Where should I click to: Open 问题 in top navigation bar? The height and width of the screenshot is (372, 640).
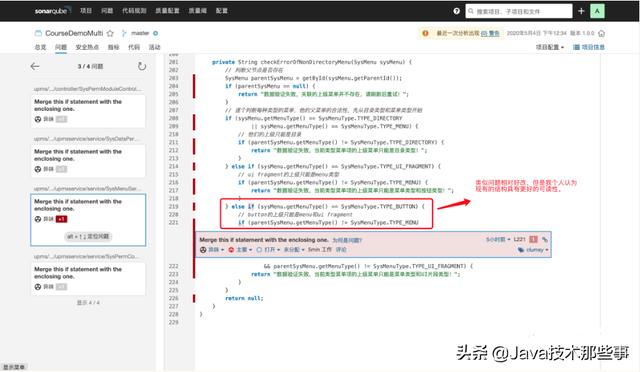pyautogui.click(x=107, y=11)
